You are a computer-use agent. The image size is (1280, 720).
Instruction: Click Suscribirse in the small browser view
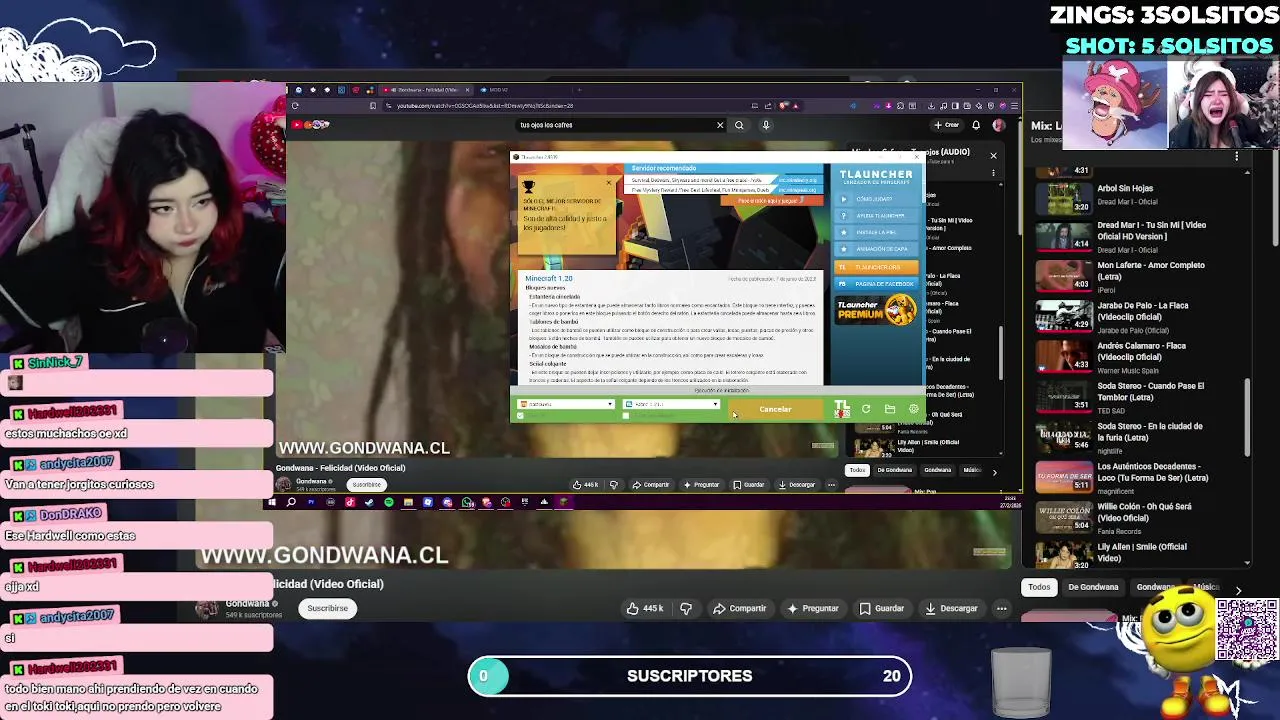[366, 485]
